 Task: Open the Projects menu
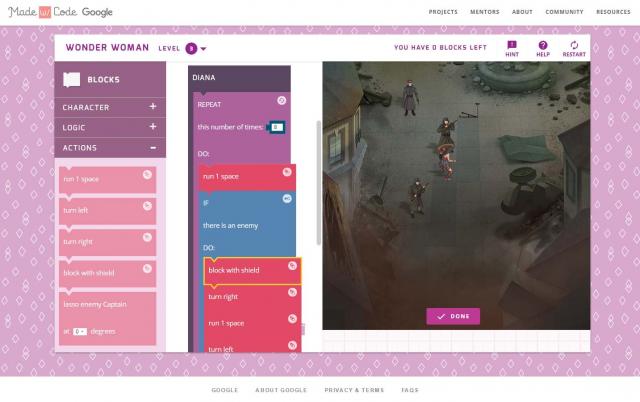pyautogui.click(x=443, y=11)
